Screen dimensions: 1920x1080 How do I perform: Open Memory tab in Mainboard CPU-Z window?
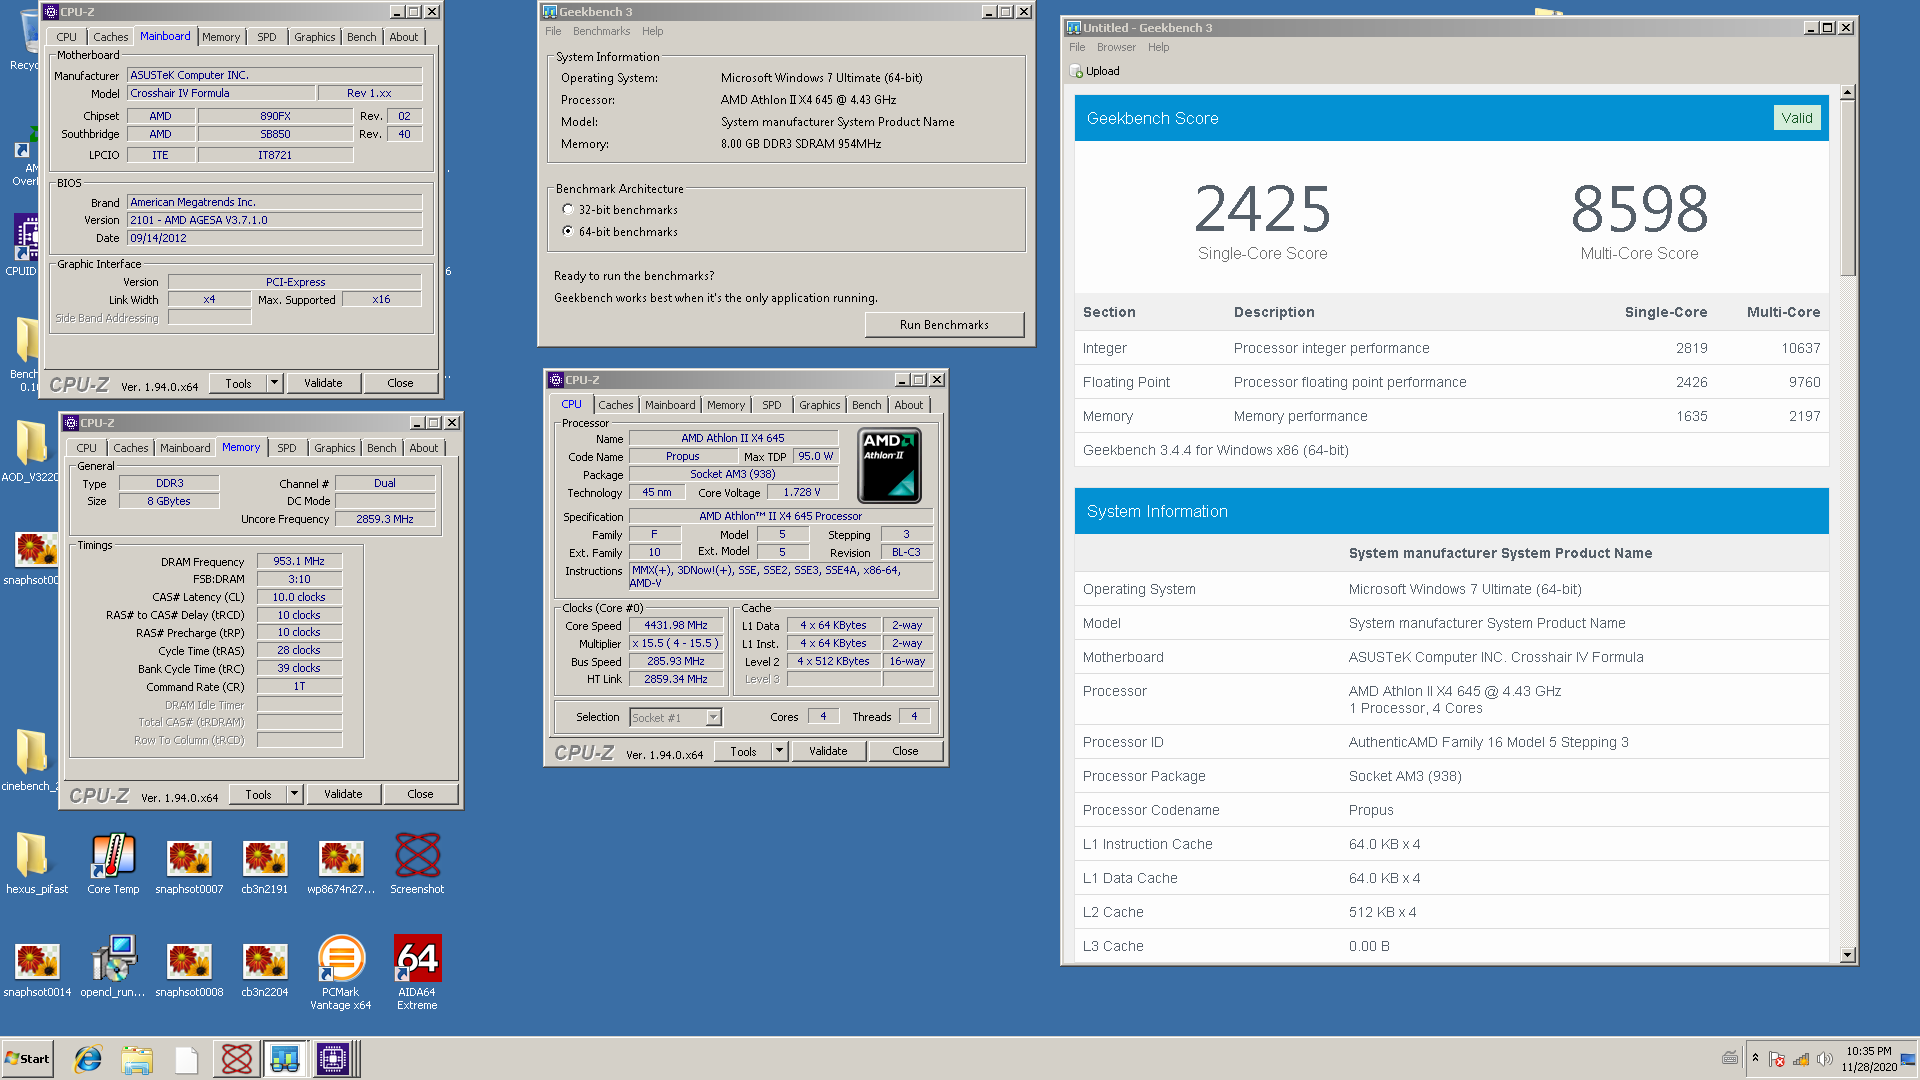221,37
